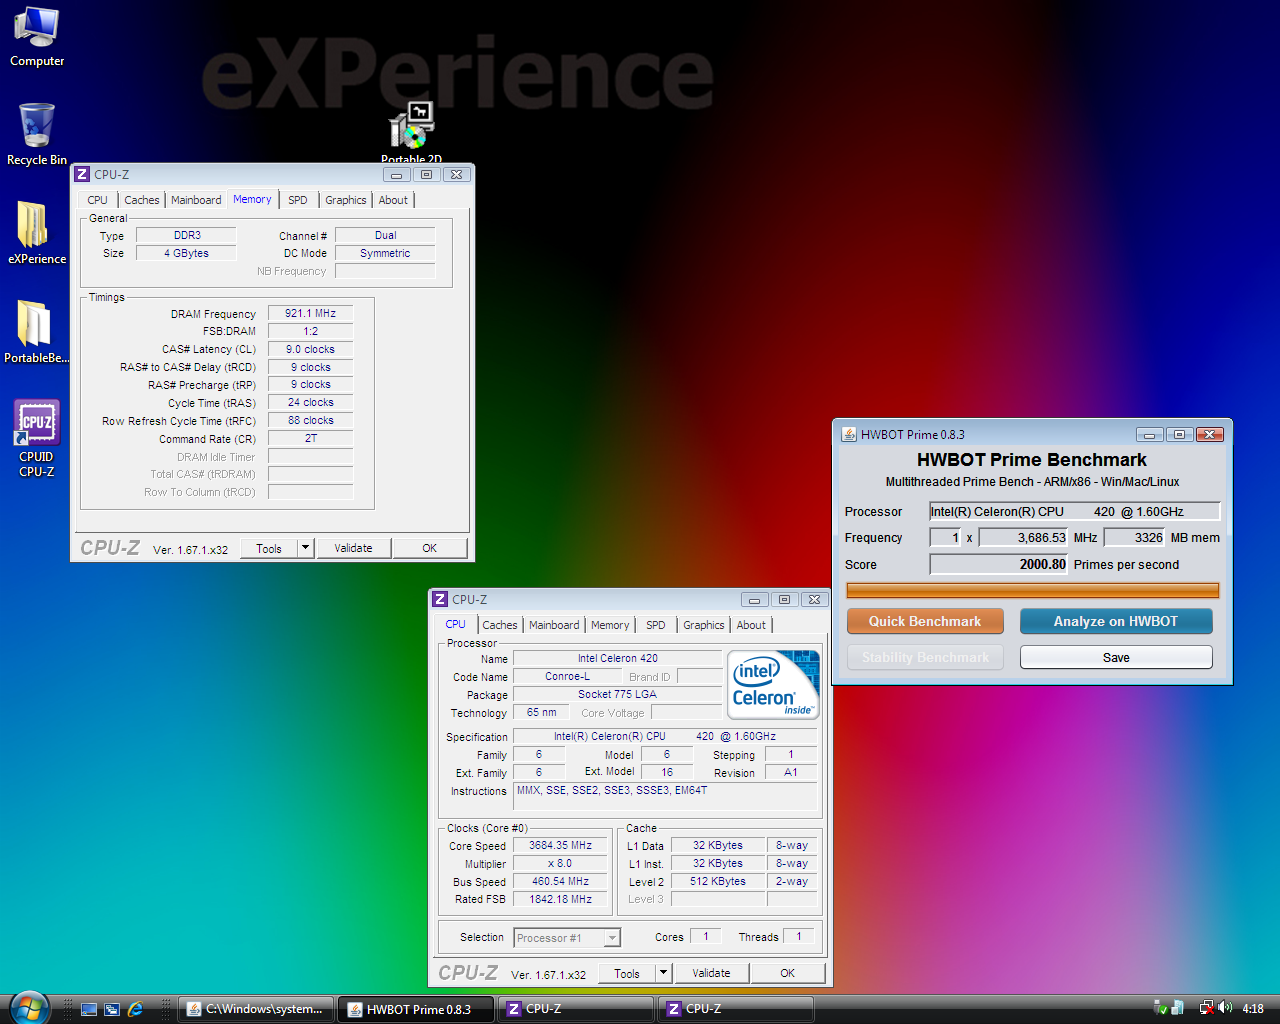Click the CAS# Latency 9.0 clocks value

click(x=310, y=349)
